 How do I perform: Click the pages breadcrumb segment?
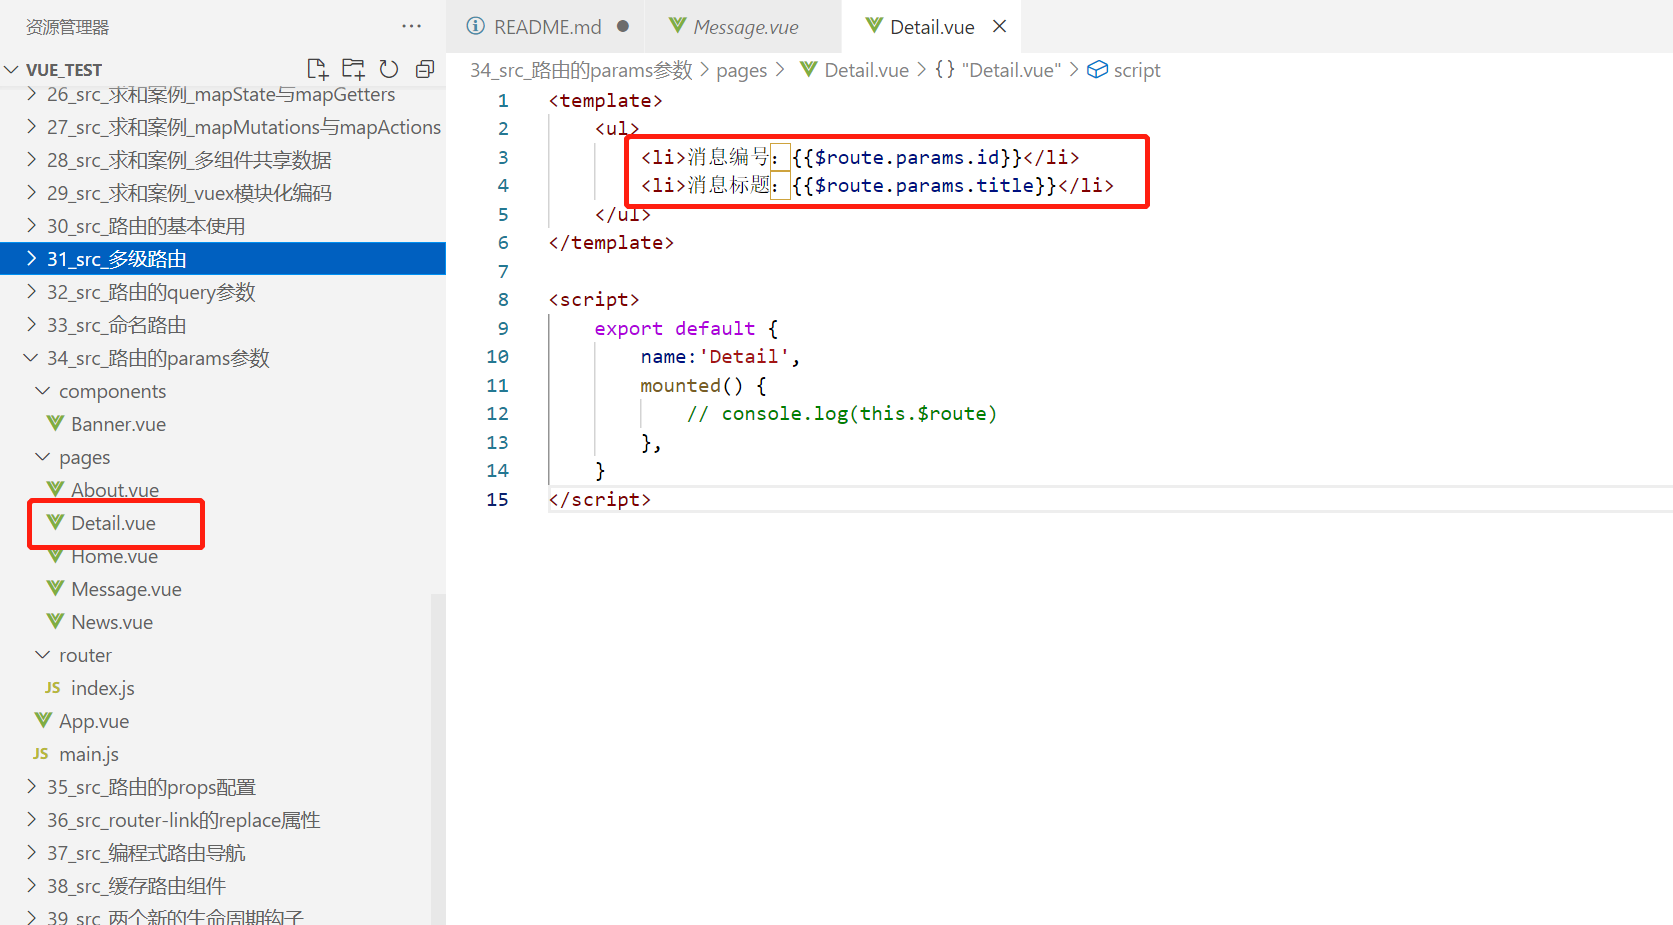(x=742, y=70)
